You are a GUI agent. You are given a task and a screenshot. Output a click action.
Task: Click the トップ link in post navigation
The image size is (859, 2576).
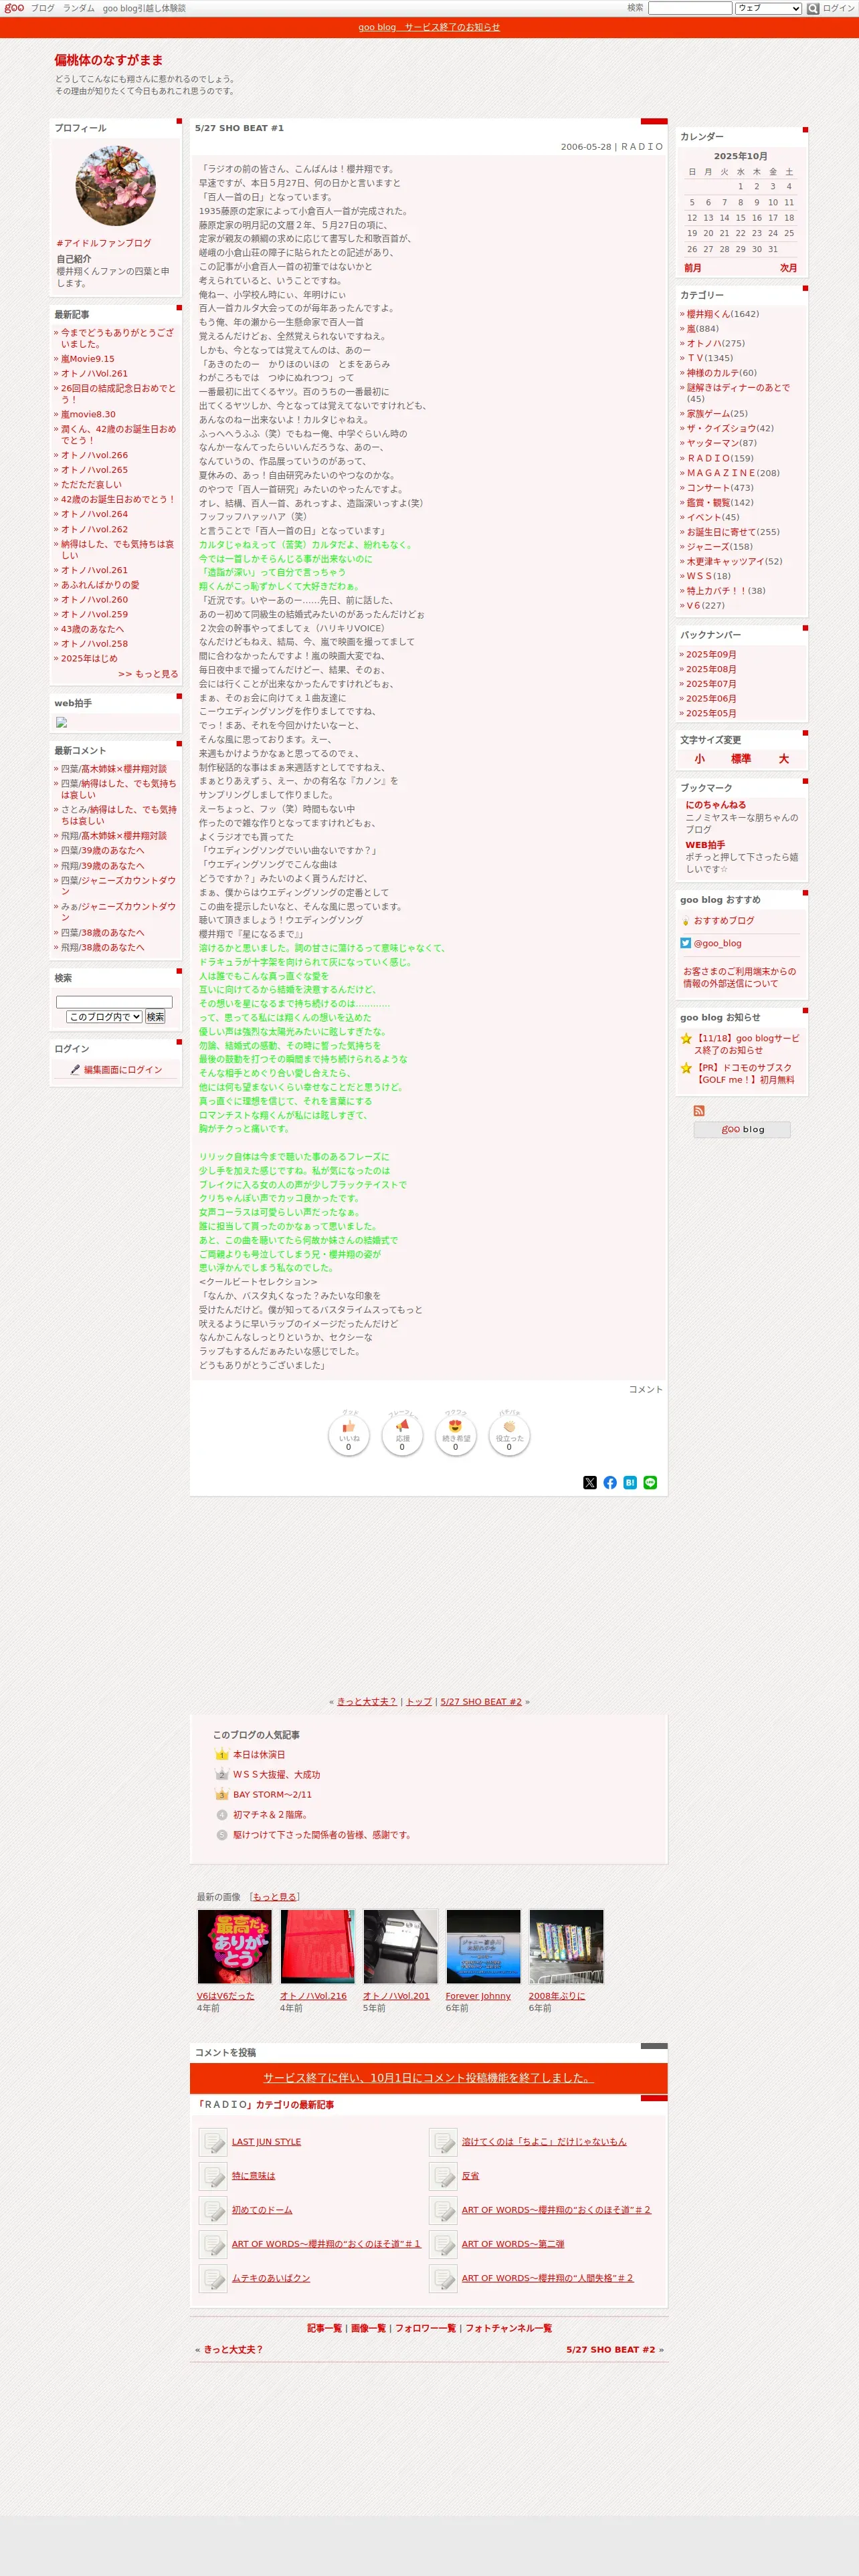pyautogui.click(x=419, y=1701)
